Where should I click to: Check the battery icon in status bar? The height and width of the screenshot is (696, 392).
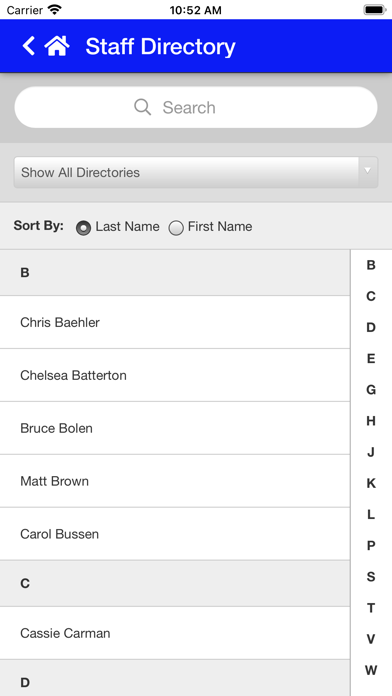[x=375, y=10]
